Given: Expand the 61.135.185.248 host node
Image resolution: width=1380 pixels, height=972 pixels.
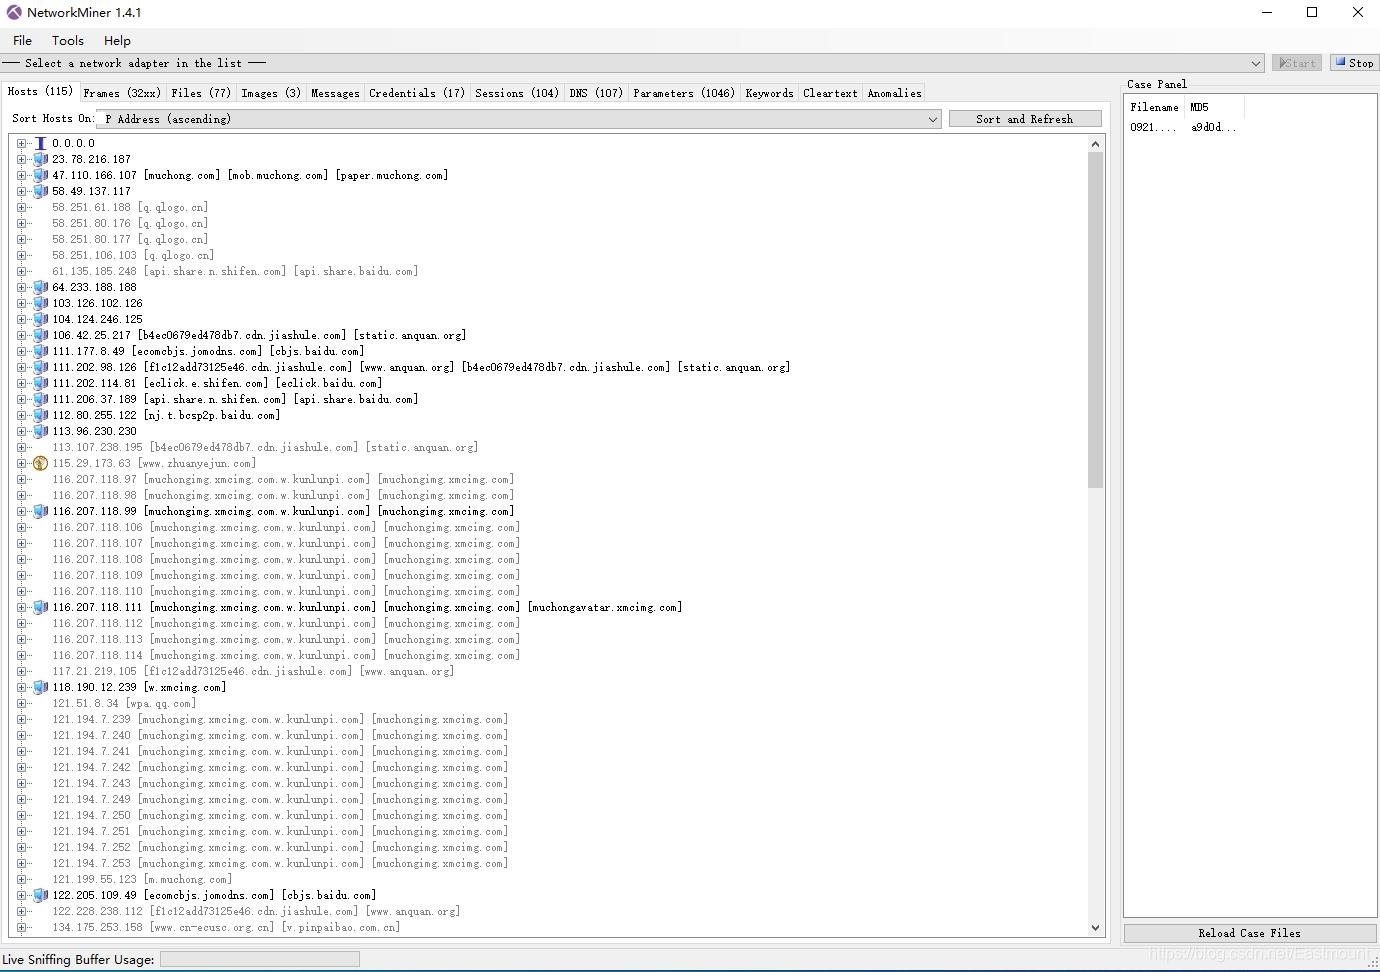Looking at the screenshot, I should pyautogui.click(x=22, y=271).
